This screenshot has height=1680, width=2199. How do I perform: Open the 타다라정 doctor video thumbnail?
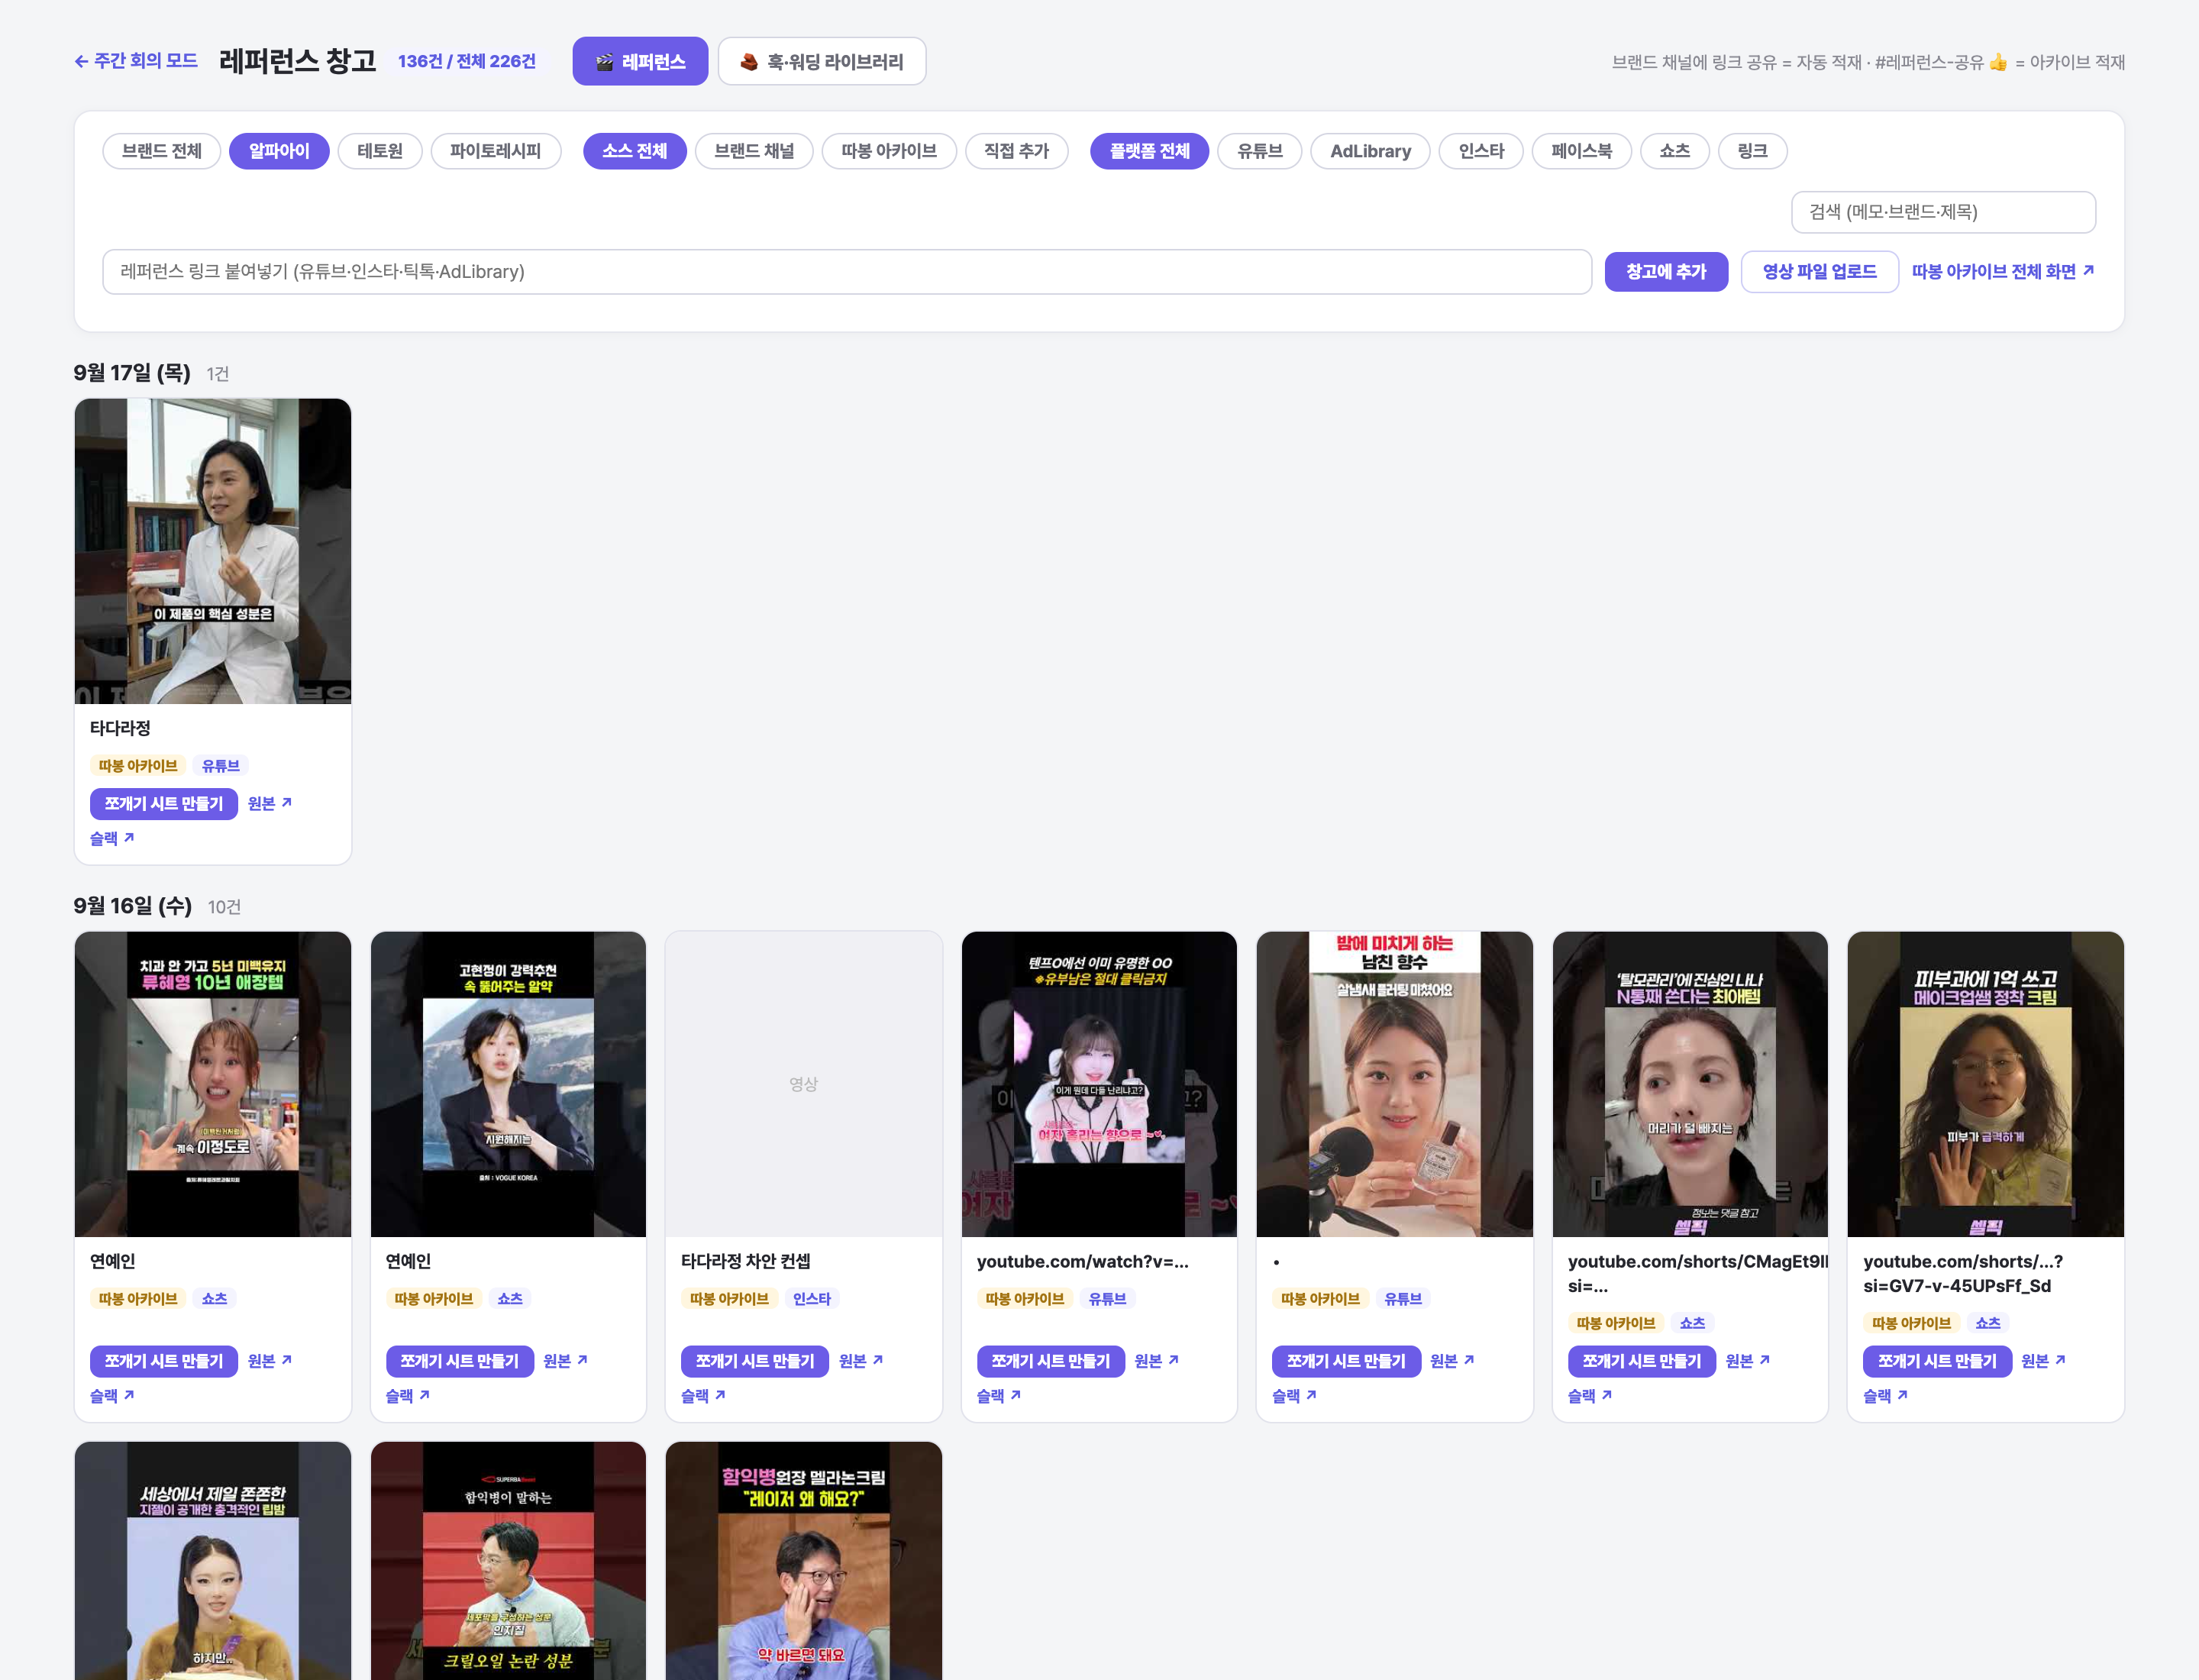[213, 551]
